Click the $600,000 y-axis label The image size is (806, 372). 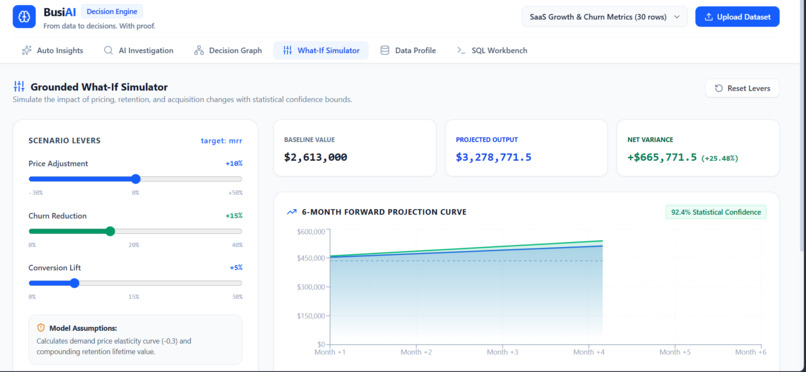point(311,232)
